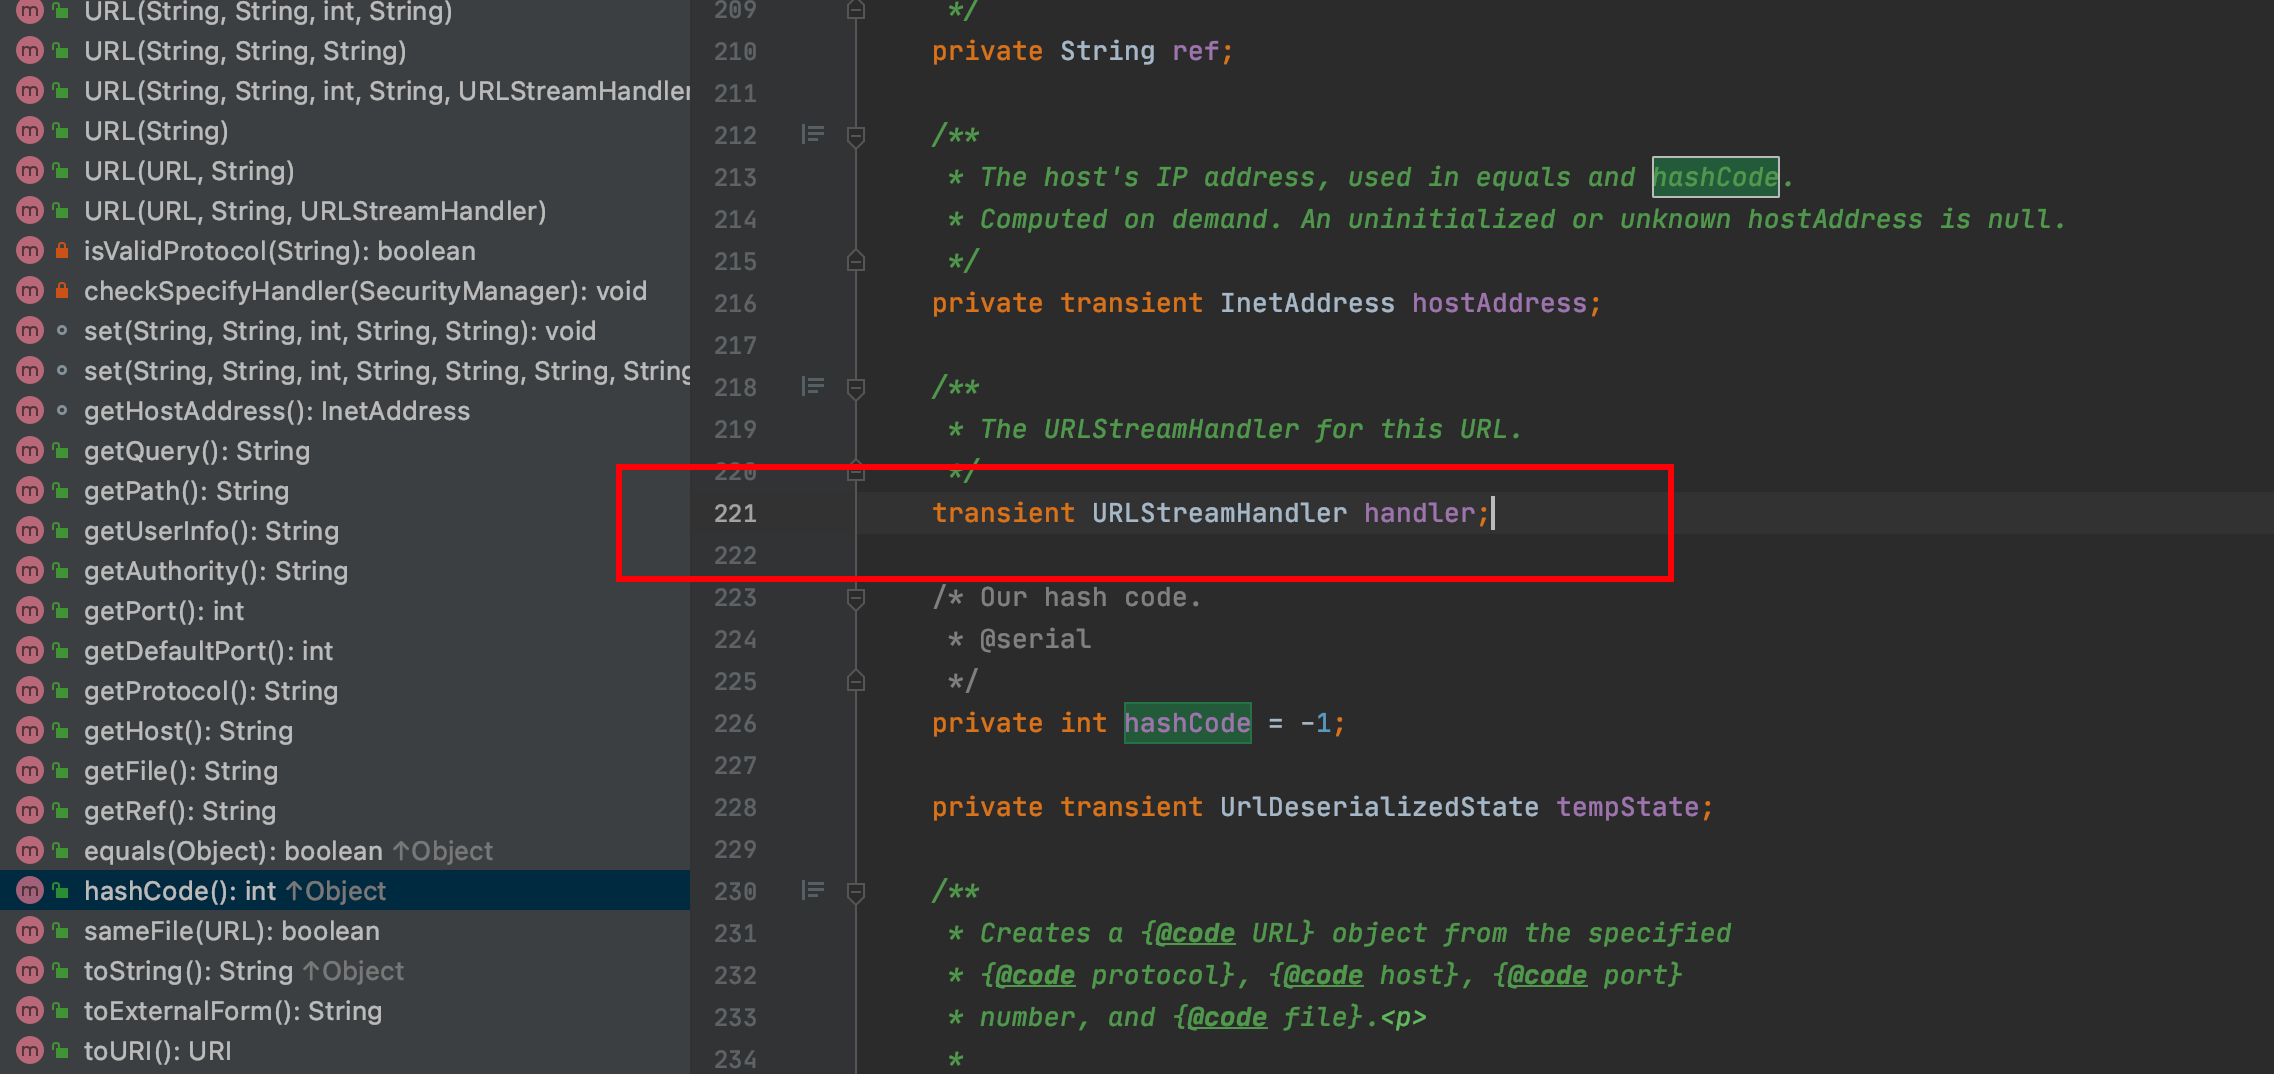2274x1074 pixels.
Task: Select URL(String) constructor entry
Action: pos(156,131)
